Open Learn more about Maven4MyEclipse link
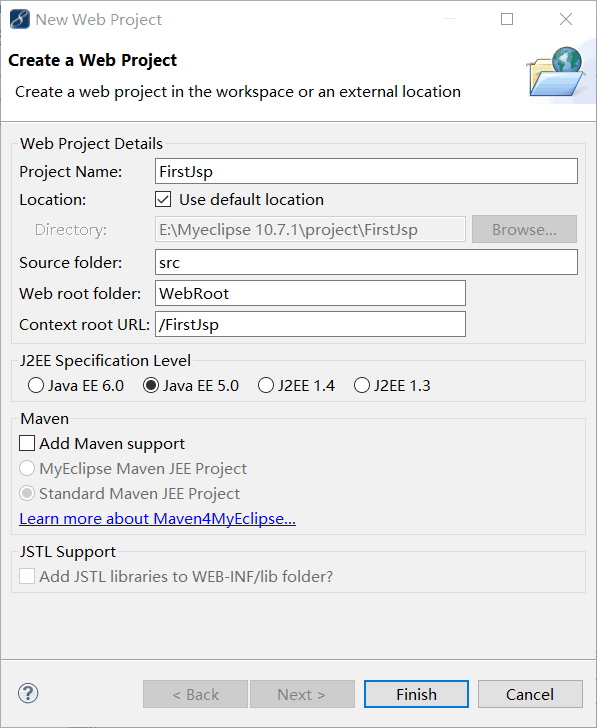The height and width of the screenshot is (728, 597). pos(157,519)
